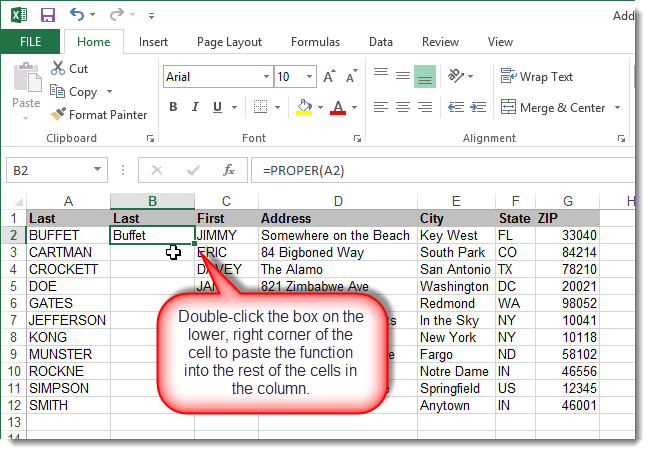Undo the last action
The image size is (650, 454).
77,15
